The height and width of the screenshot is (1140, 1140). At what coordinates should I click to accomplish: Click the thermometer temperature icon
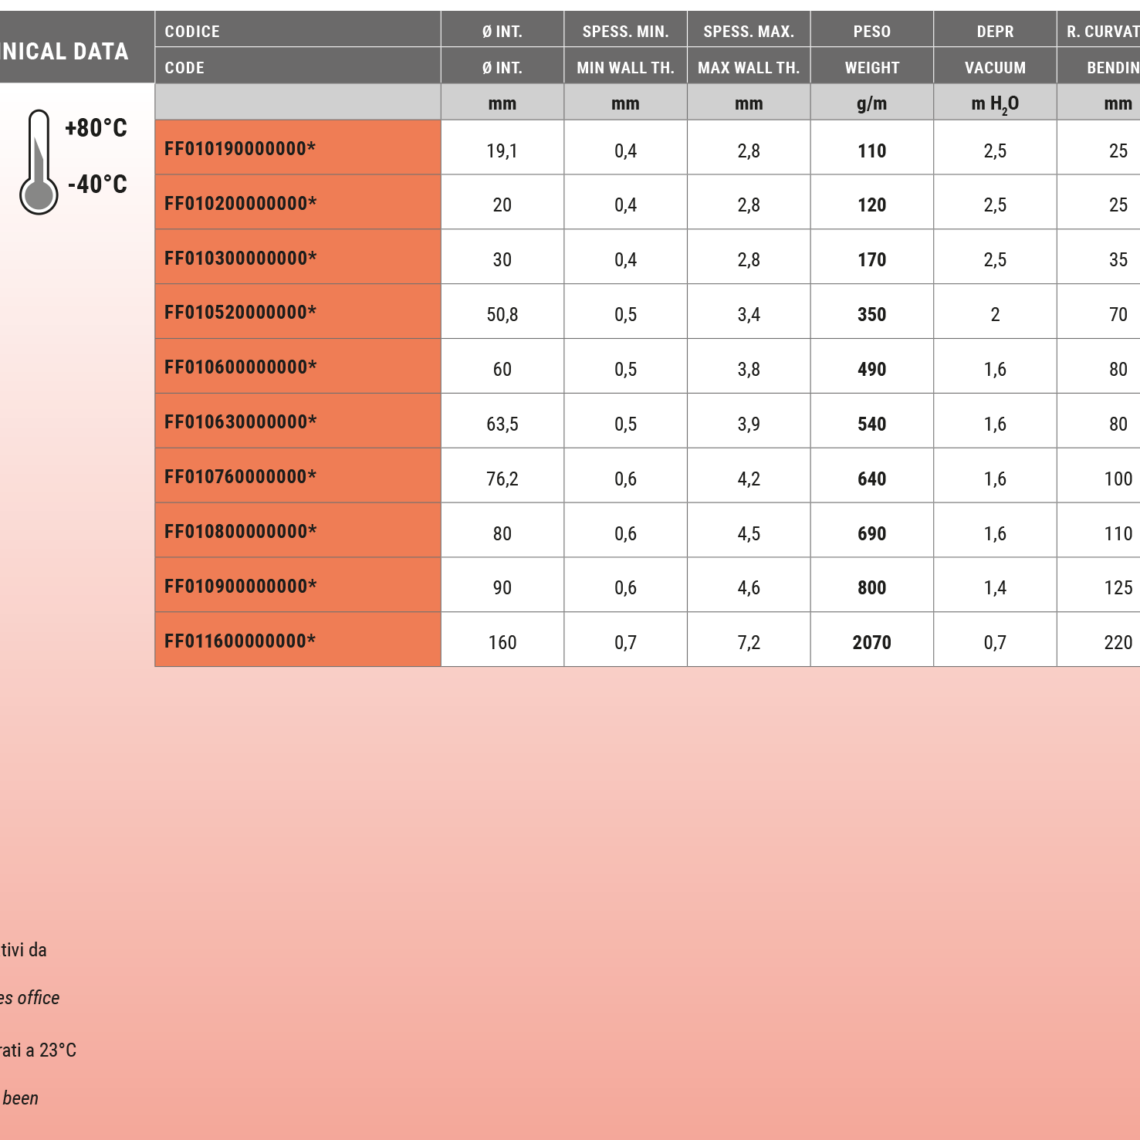click(38, 162)
